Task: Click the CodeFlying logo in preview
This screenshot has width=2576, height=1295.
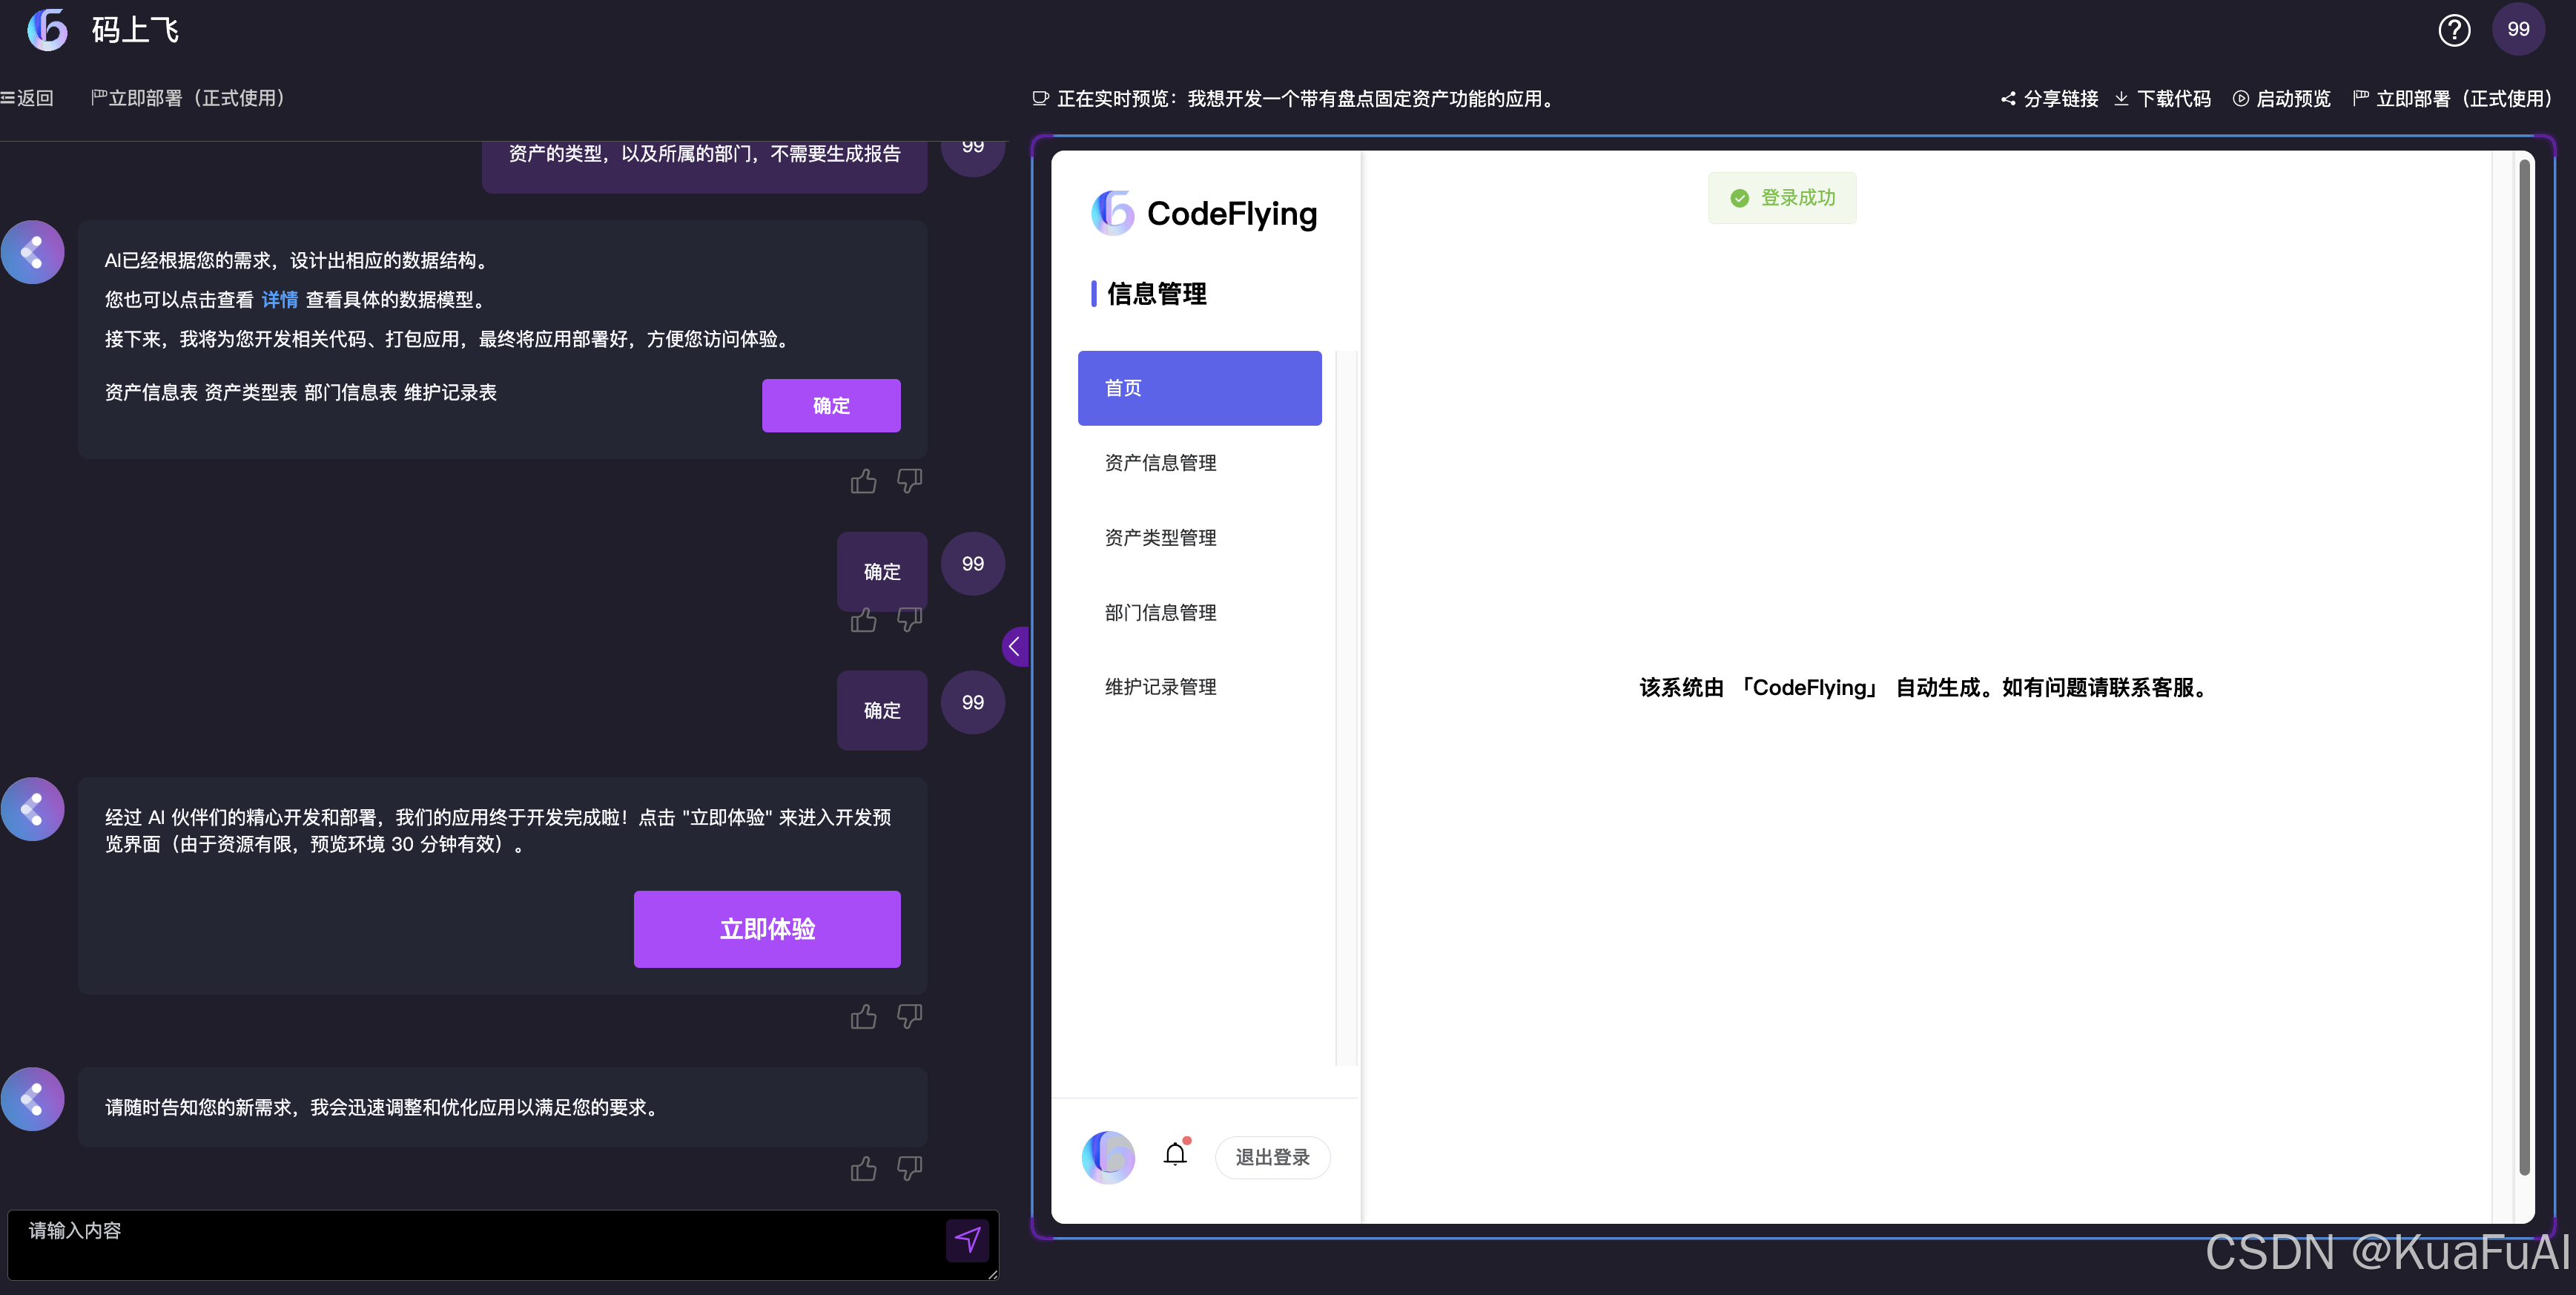Action: [1204, 213]
